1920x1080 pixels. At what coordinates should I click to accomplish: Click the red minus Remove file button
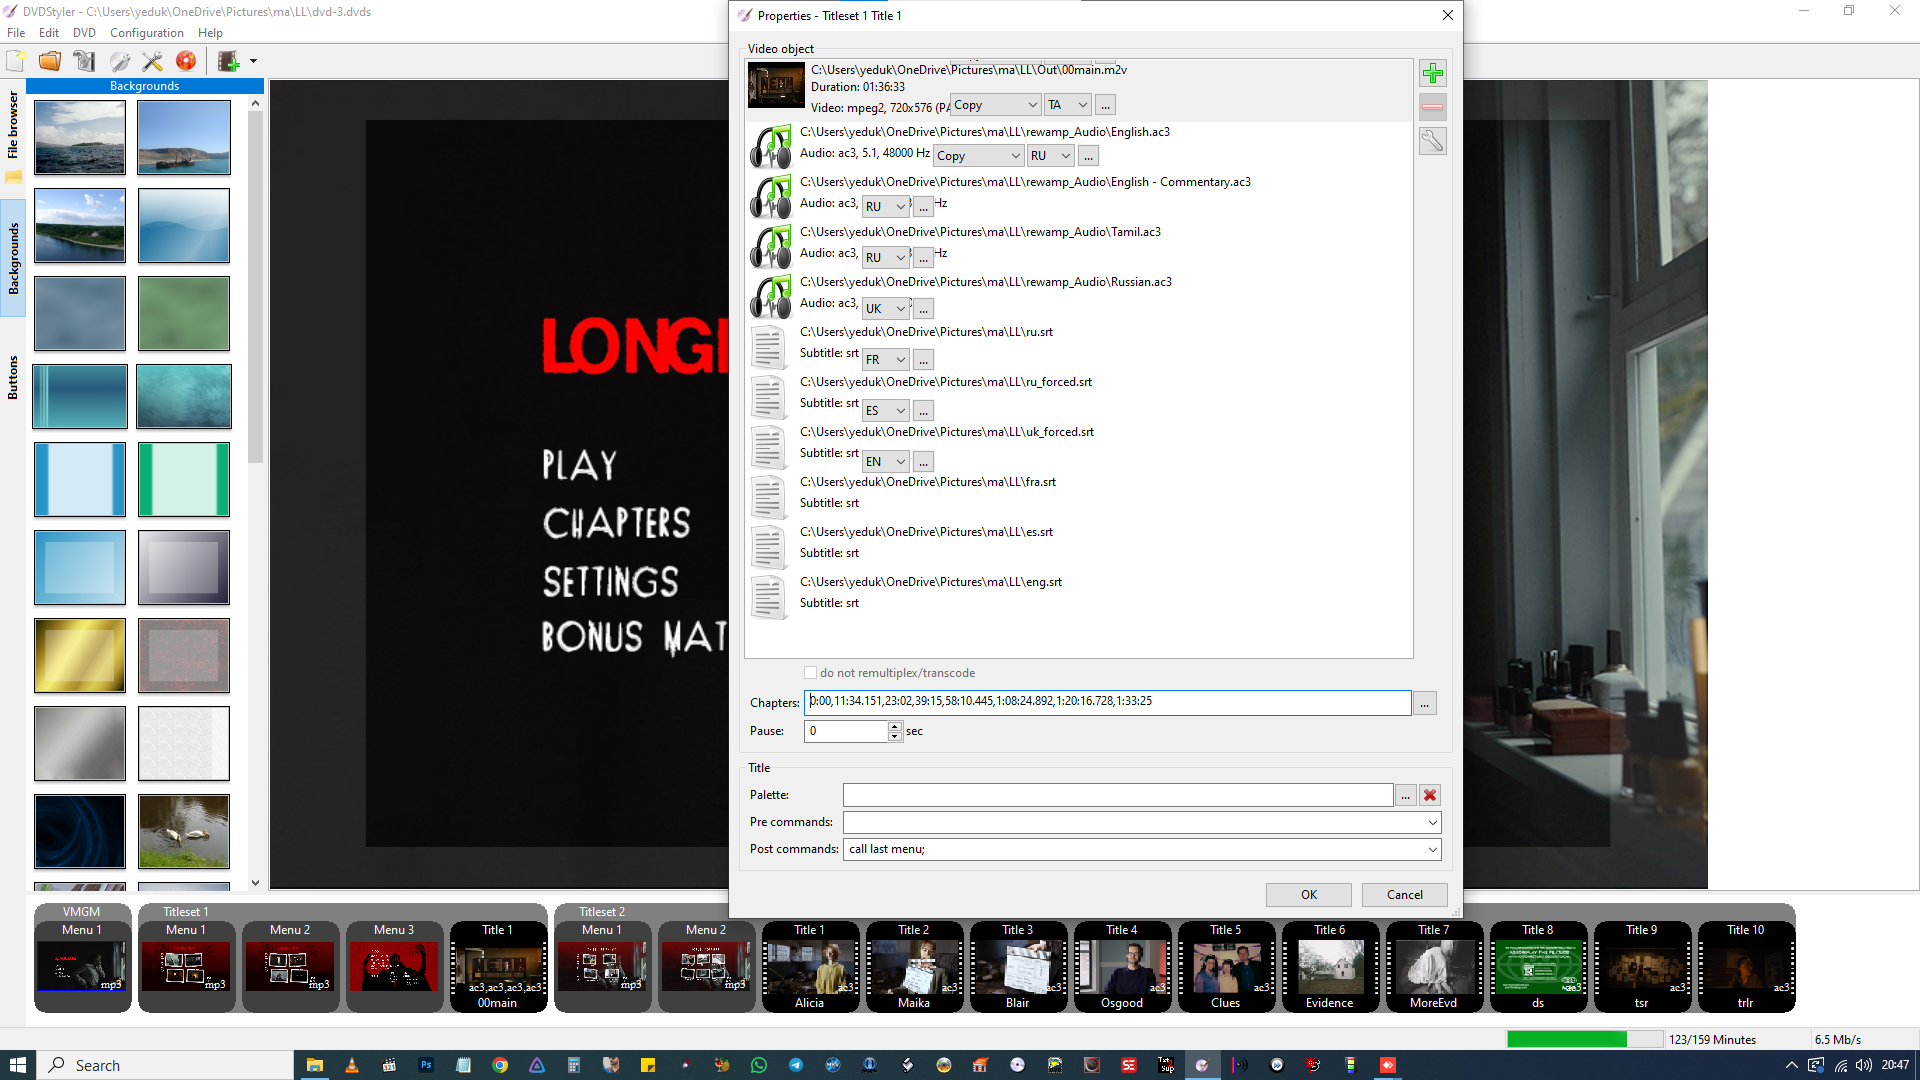click(x=1432, y=107)
